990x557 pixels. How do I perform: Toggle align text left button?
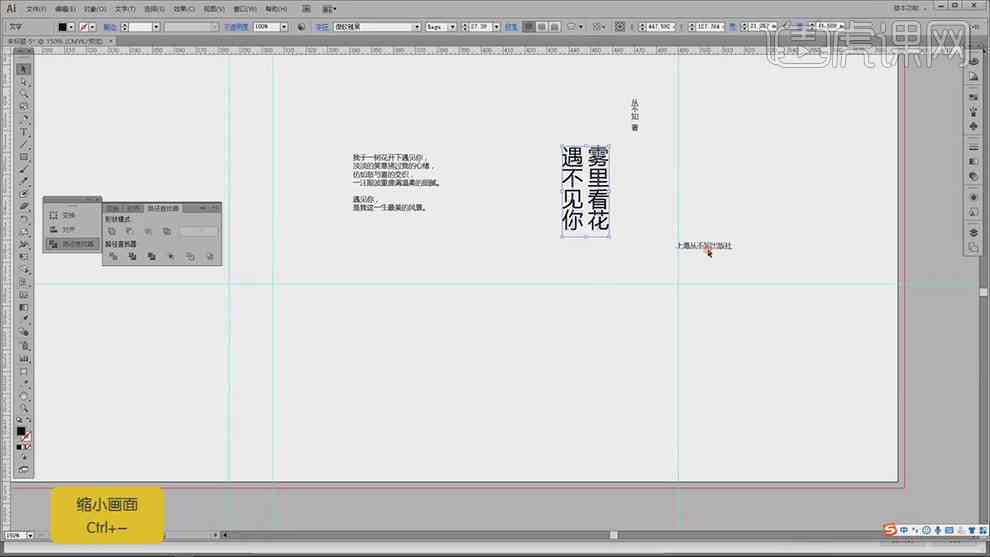pyautogui.click(x=528, y=27)
